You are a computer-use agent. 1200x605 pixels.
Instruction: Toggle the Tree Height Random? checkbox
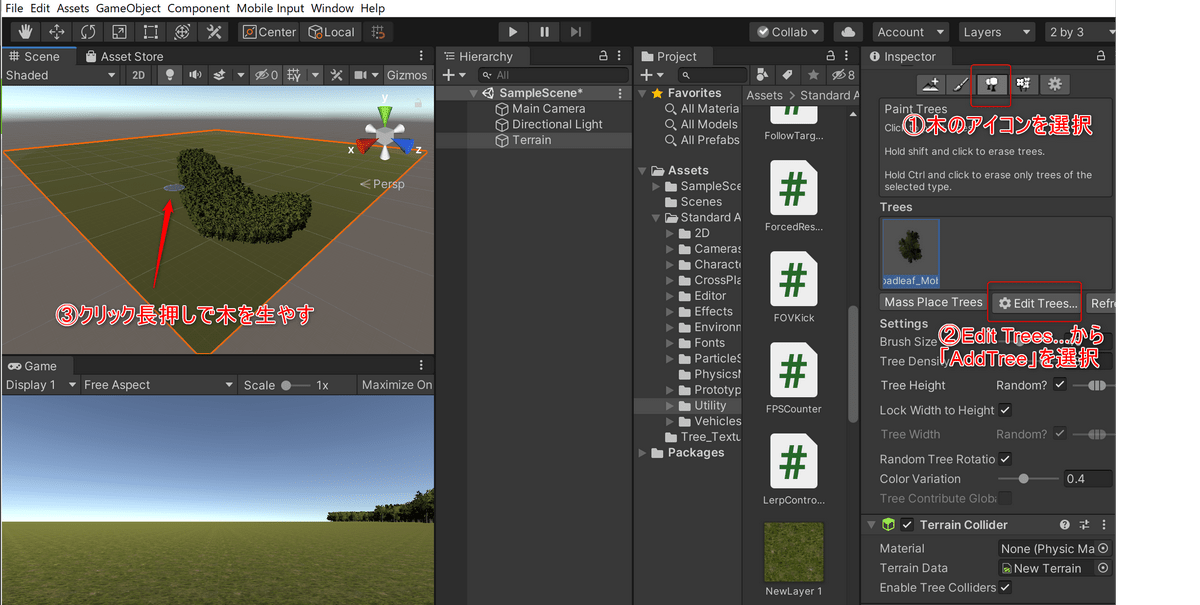1060,385
